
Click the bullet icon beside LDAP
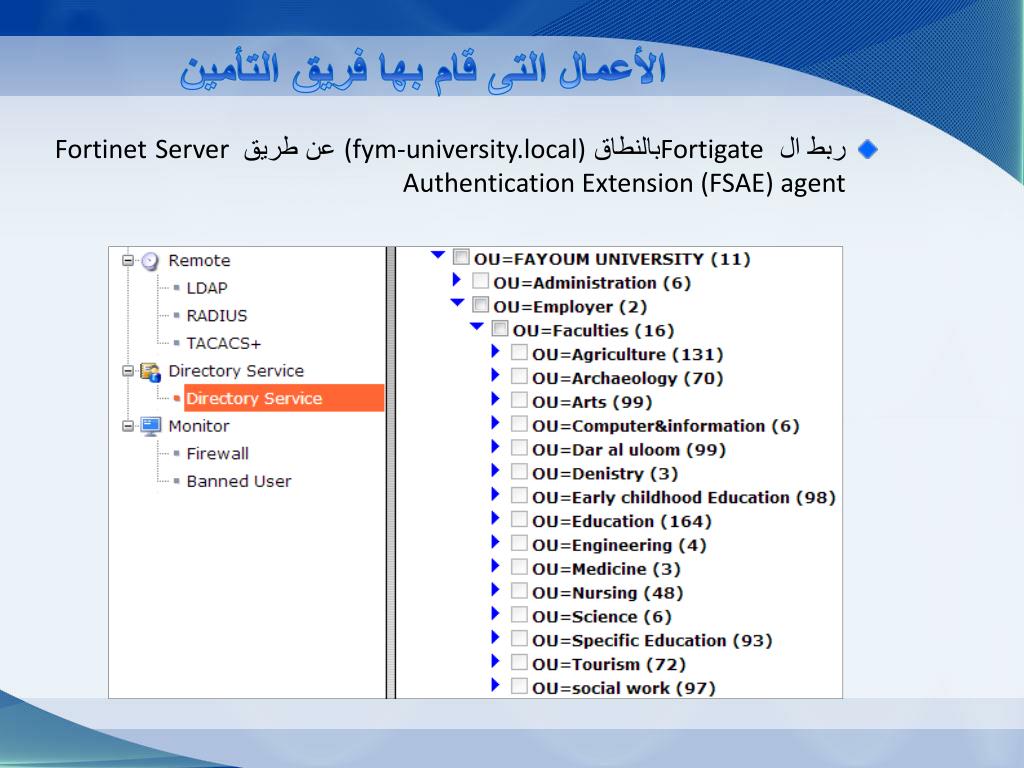pyautogui.click(x=176, y=288)
